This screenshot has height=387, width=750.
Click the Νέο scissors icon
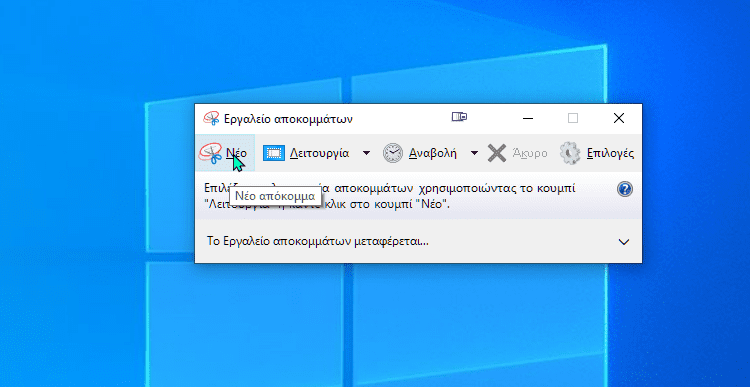[x=210, y=154]
